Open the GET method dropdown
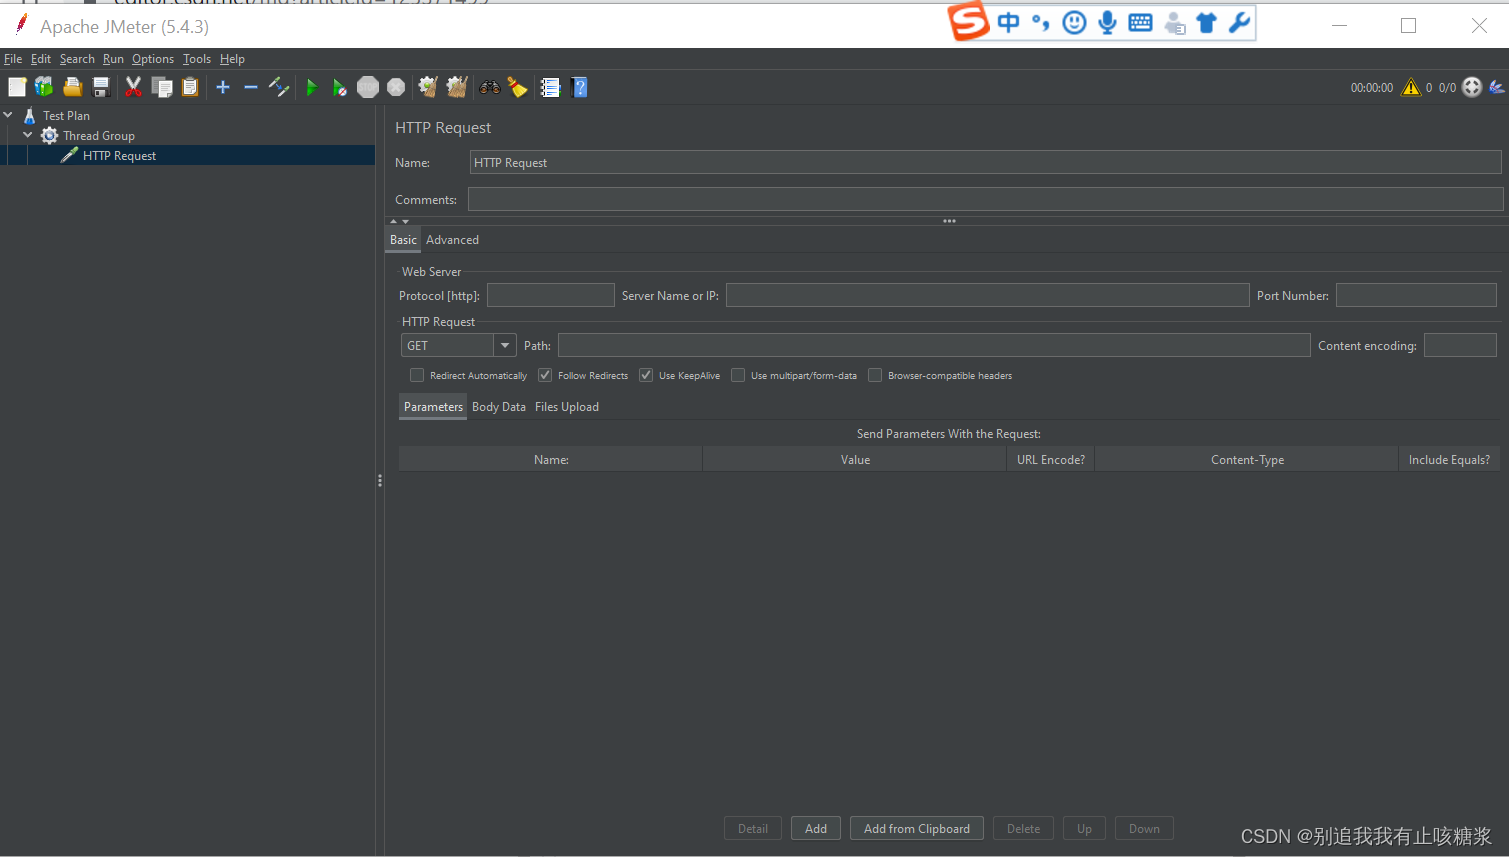The width and height of the screenshot is (1509, 857). point(505,346)
